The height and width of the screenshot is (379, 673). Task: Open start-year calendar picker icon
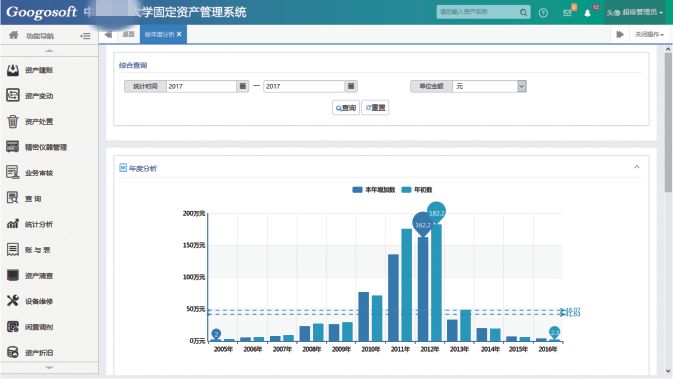(243, 86)
